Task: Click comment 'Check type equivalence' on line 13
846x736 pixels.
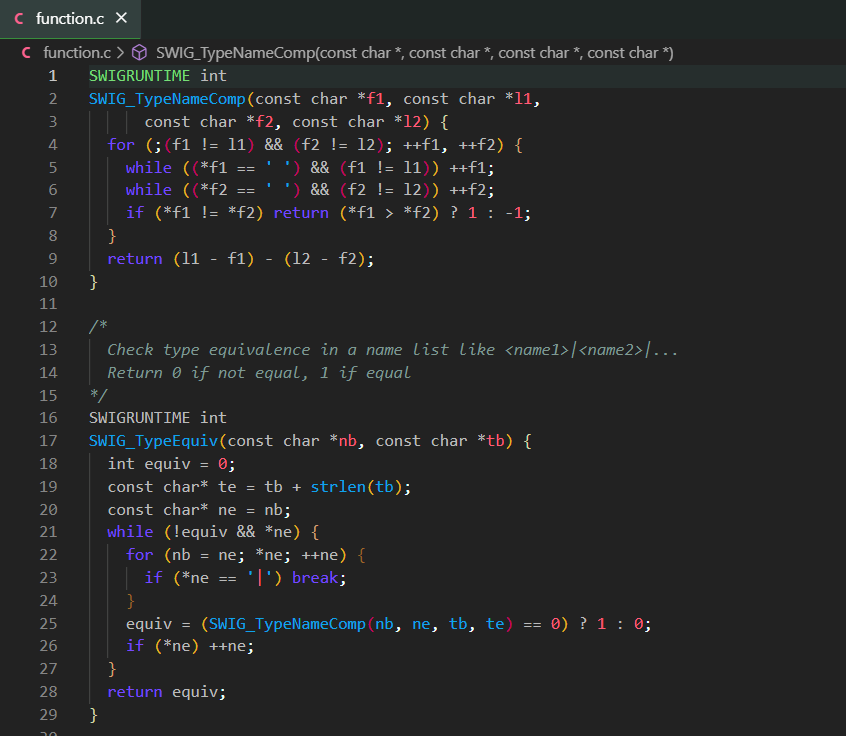Action: tap(209, 350)
